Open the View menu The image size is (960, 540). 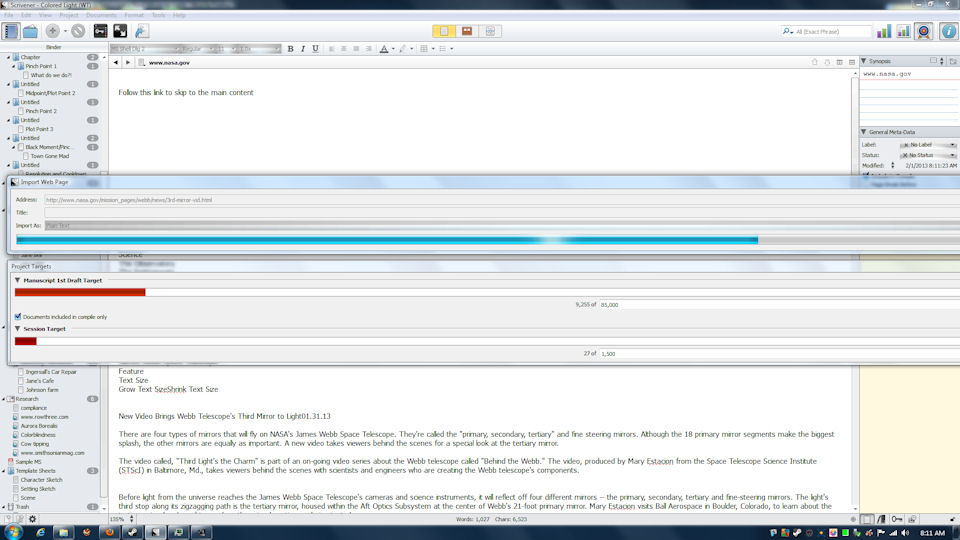point(45,15)
